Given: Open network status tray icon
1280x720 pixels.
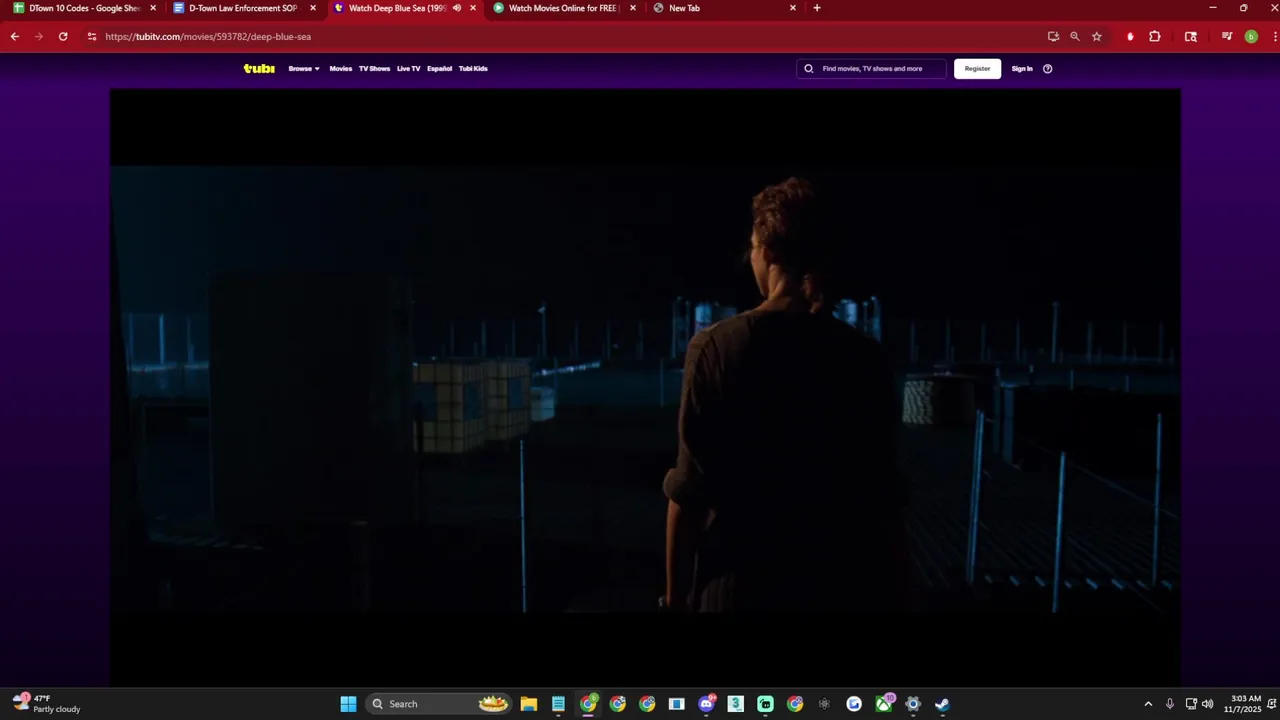Looking at the screenshot, I should [x=1191, y=704].
